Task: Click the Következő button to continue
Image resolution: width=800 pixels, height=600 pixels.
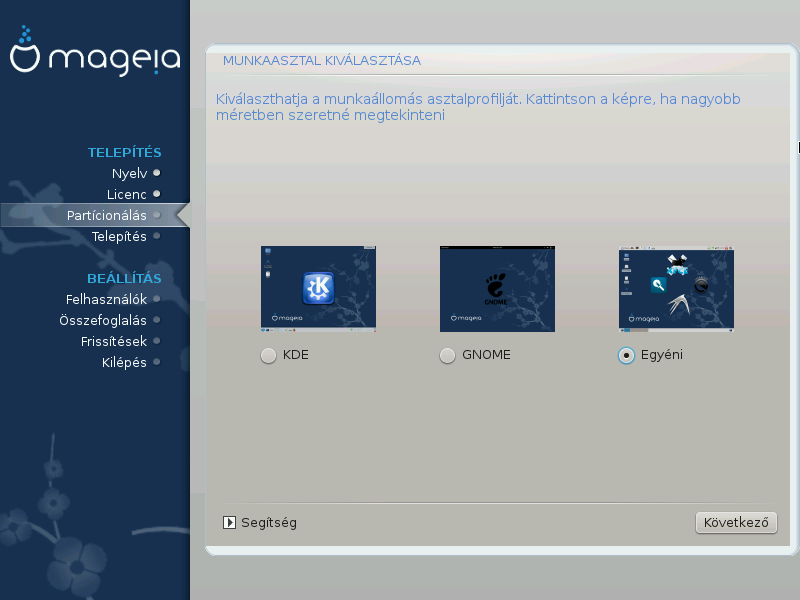Action: tap(736, 522)
